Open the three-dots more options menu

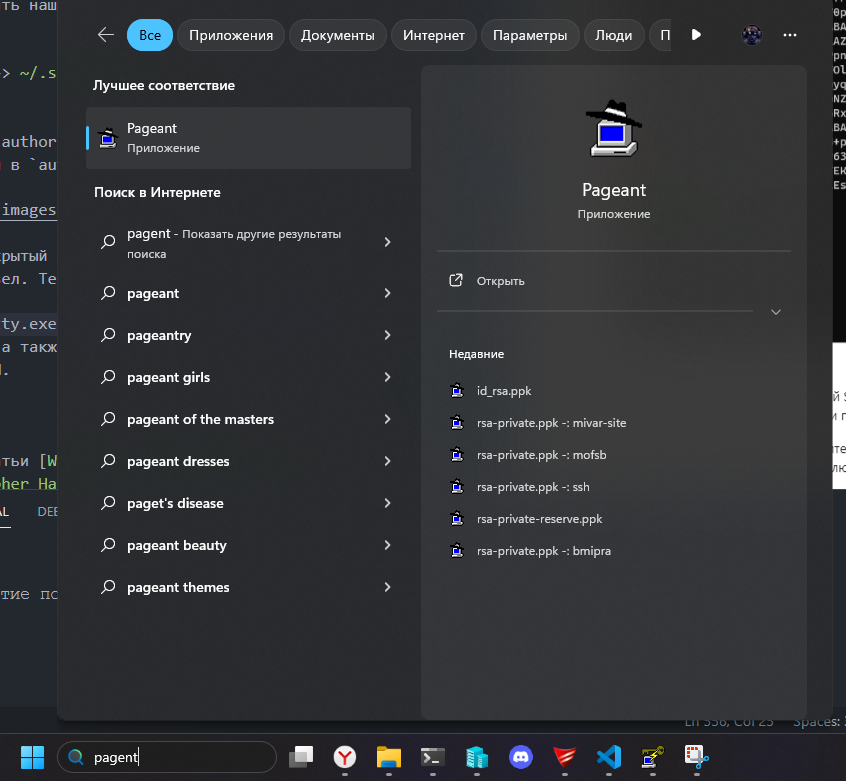point(790,35)
